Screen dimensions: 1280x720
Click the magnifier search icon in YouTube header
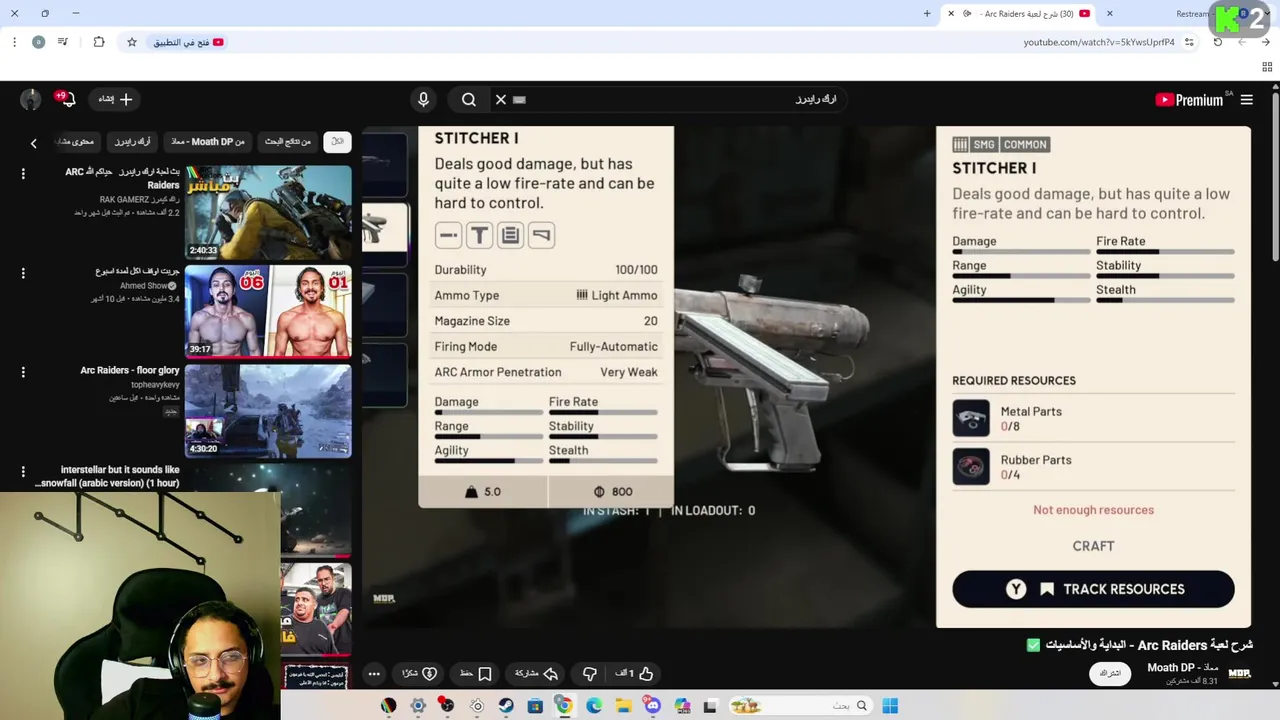[469, 99]
